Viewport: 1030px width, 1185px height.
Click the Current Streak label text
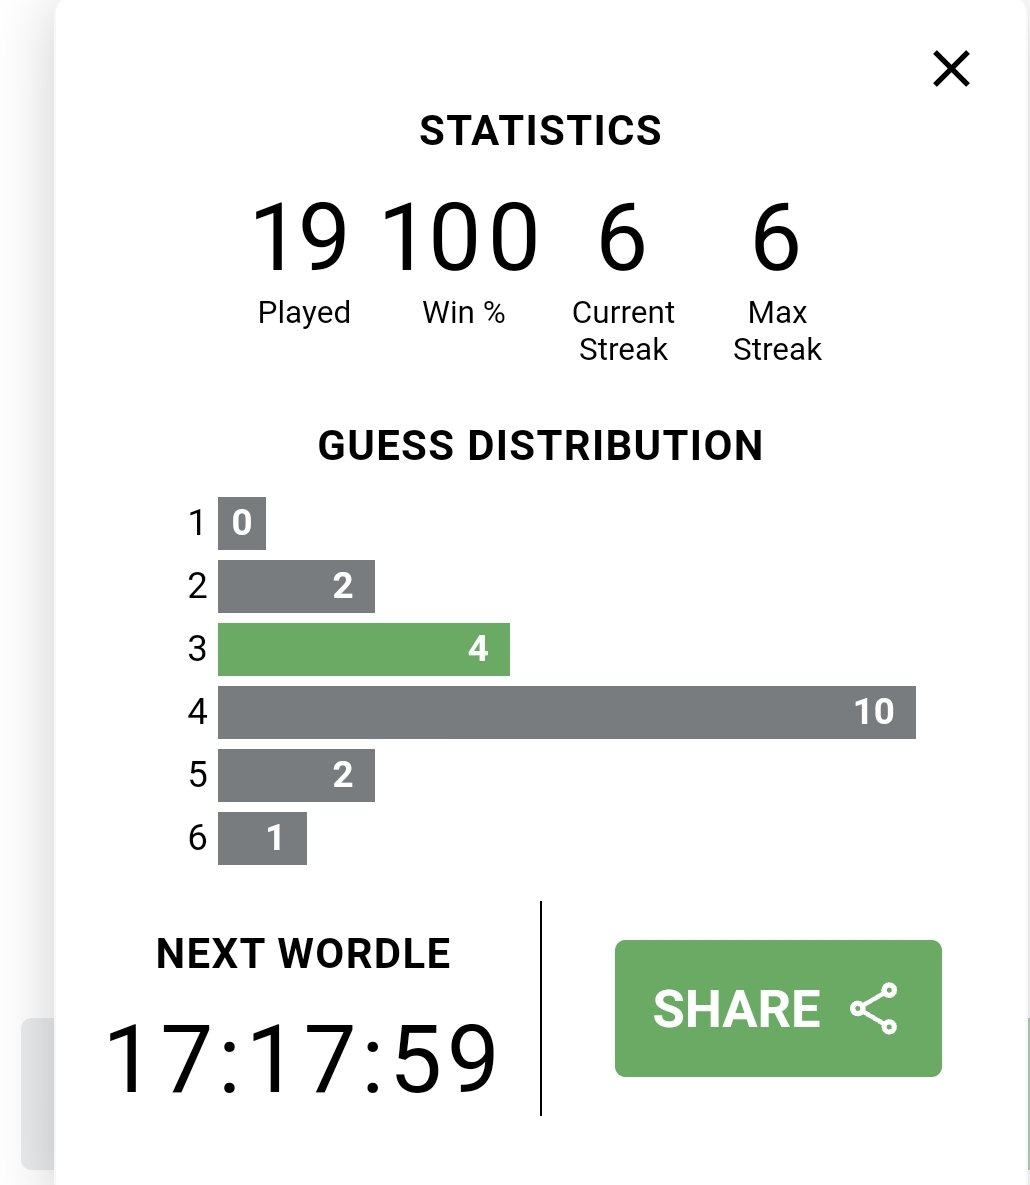coord(623,331)
